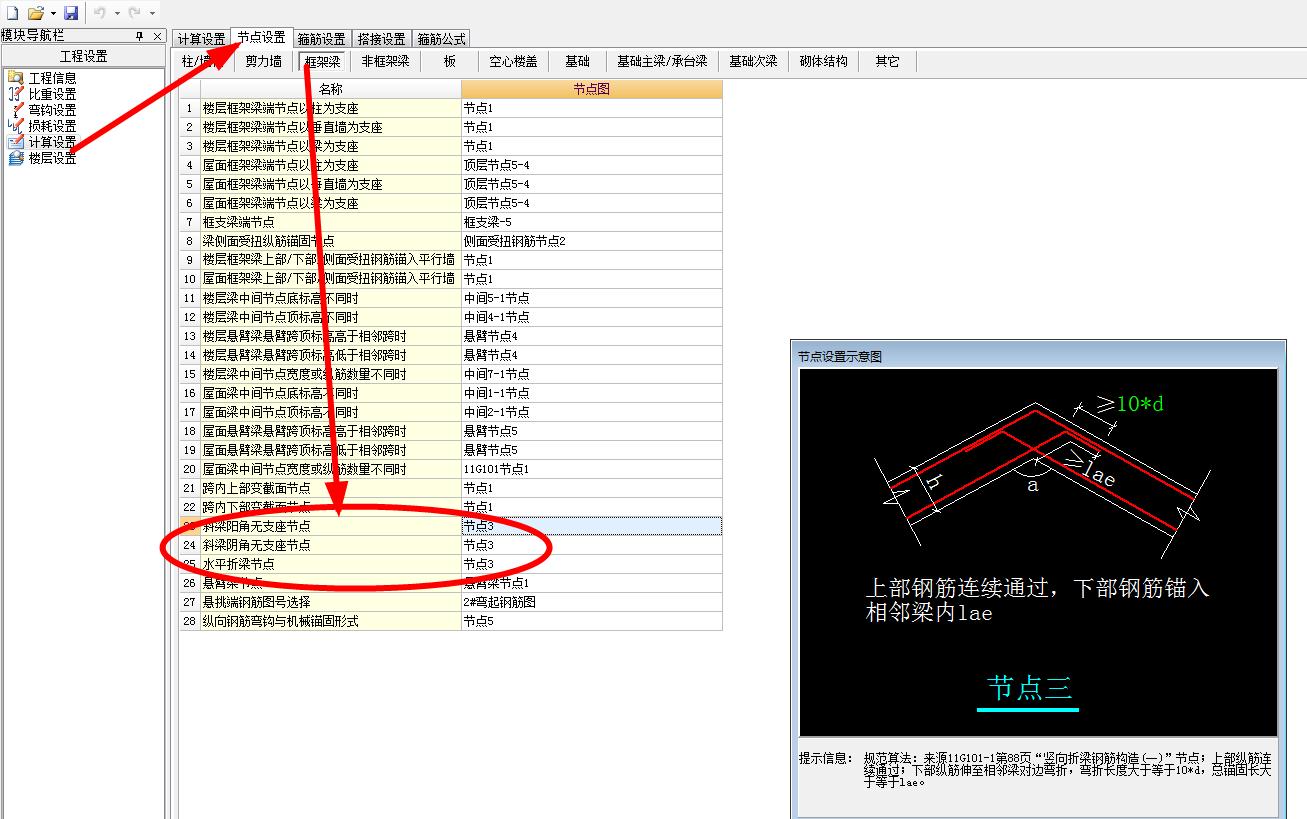Switch to the 箍筋公式 tab

(441, 39)
